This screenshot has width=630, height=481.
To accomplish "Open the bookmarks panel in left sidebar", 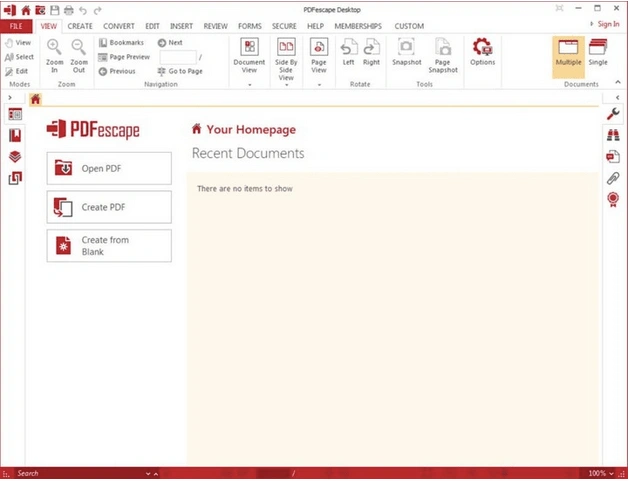I will click(15, 136).
